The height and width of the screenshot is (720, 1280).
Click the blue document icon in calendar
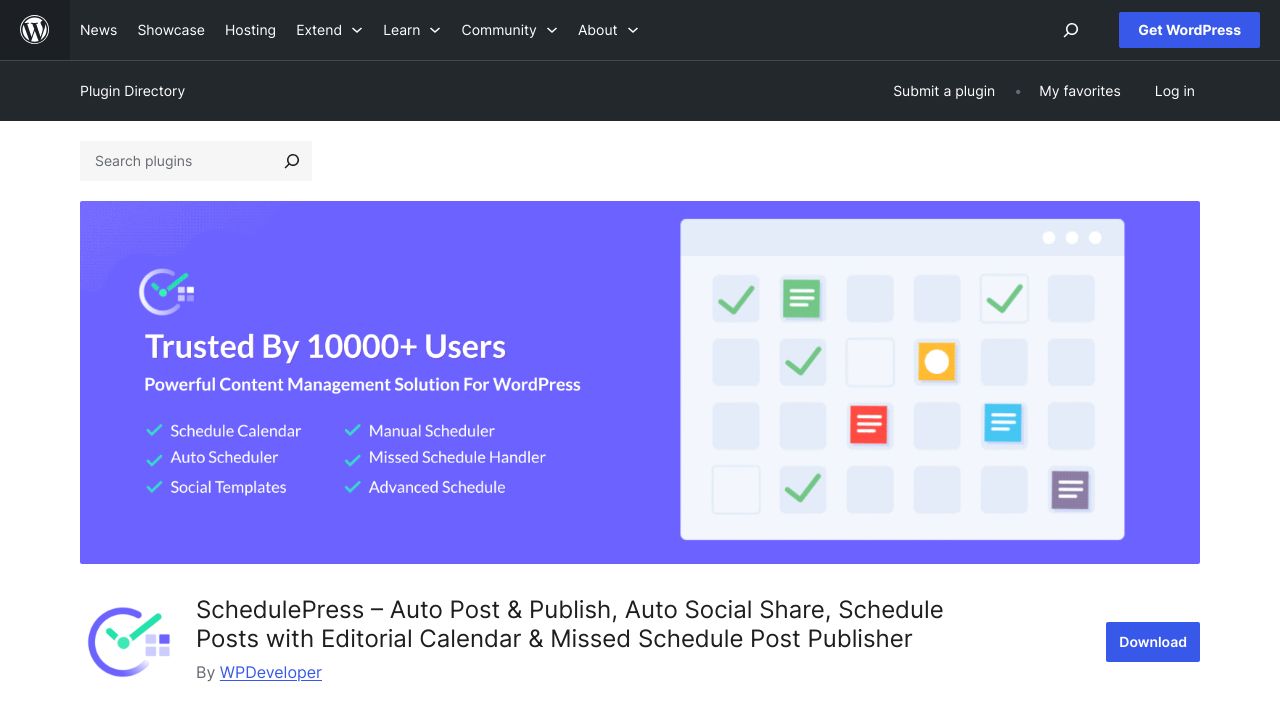[1003, 423]
